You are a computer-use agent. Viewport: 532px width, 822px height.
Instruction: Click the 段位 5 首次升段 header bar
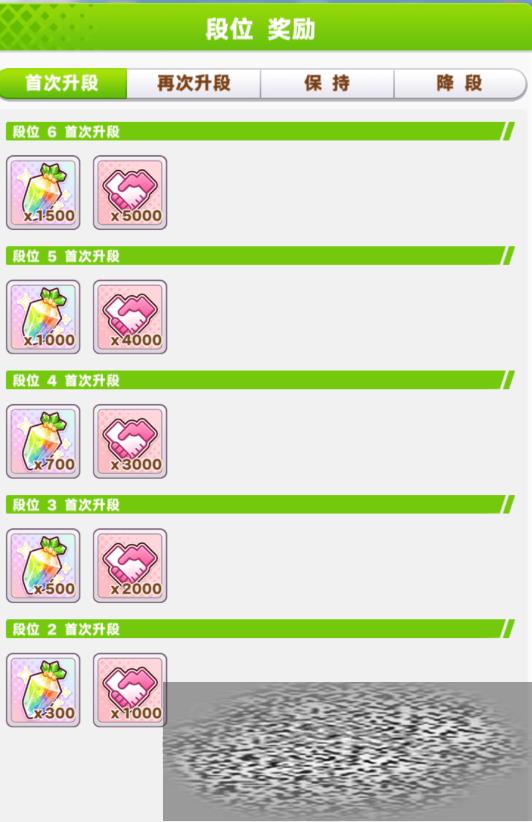pyautogui.click(x=260, y=256)
